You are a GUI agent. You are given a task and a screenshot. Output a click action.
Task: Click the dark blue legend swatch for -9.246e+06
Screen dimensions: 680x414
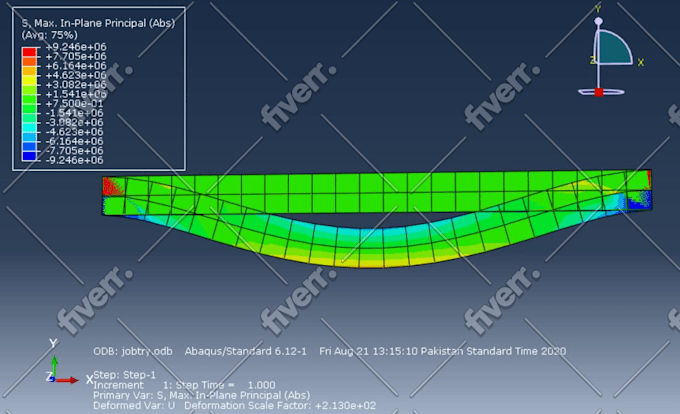pos(29,156)
